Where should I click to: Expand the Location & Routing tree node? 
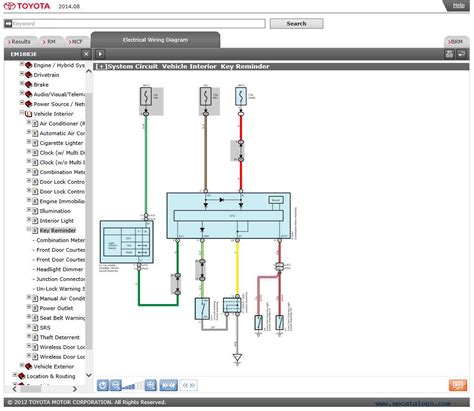pos(15,375)
